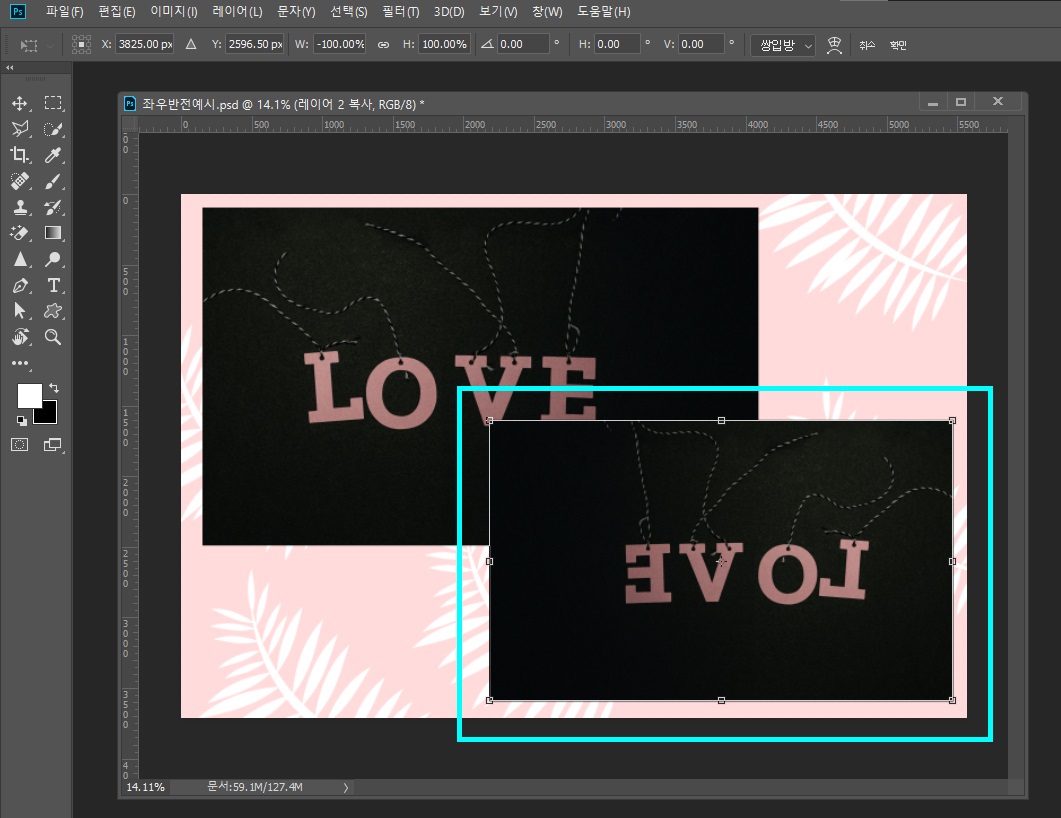
Task: Toggle Quick Mask mode
Action: click(20, 445)
